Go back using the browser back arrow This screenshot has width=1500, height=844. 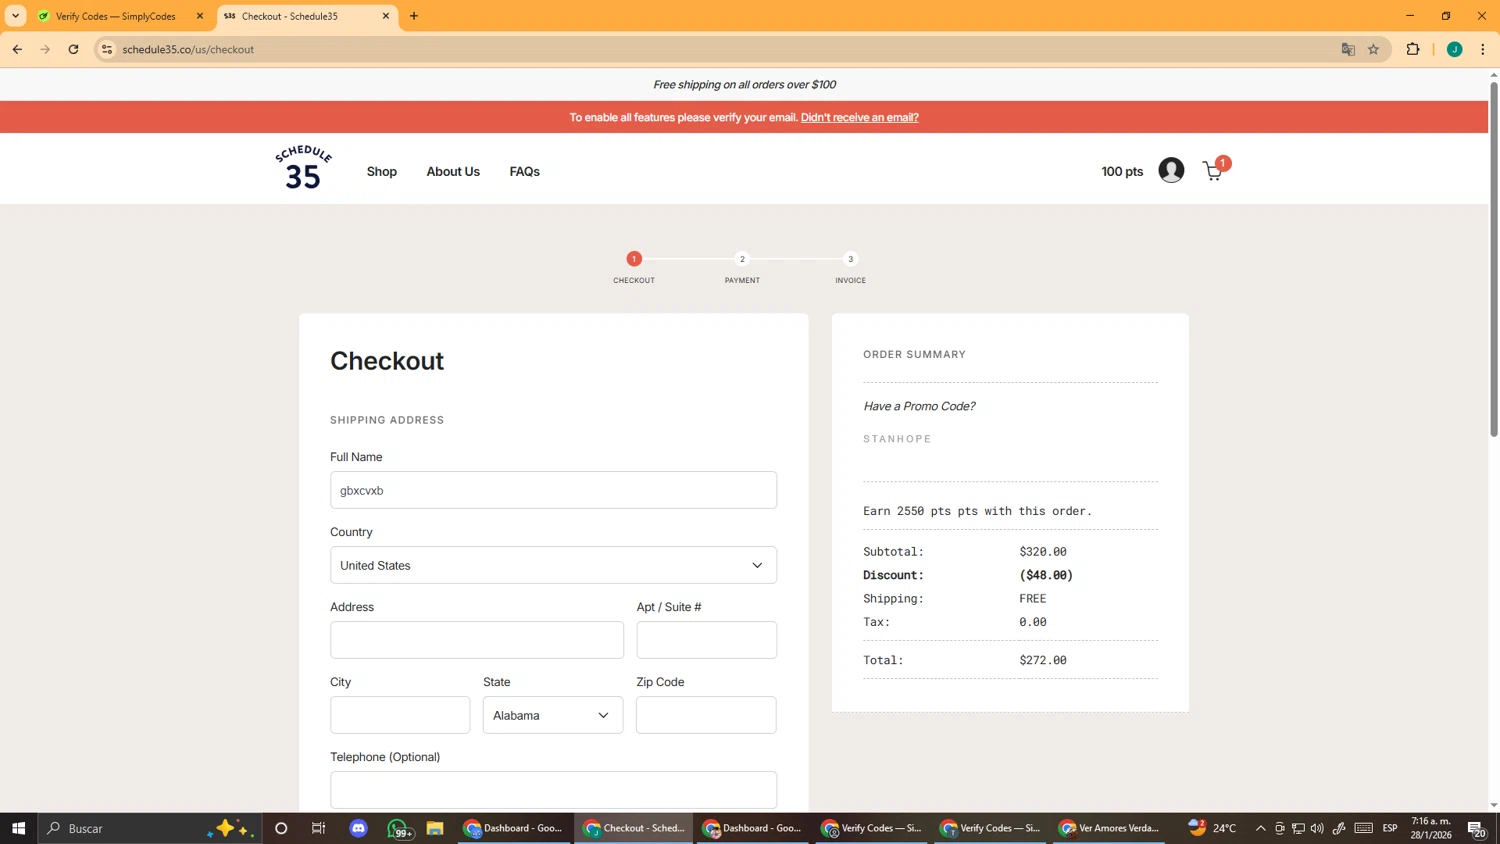click(17, 49)
